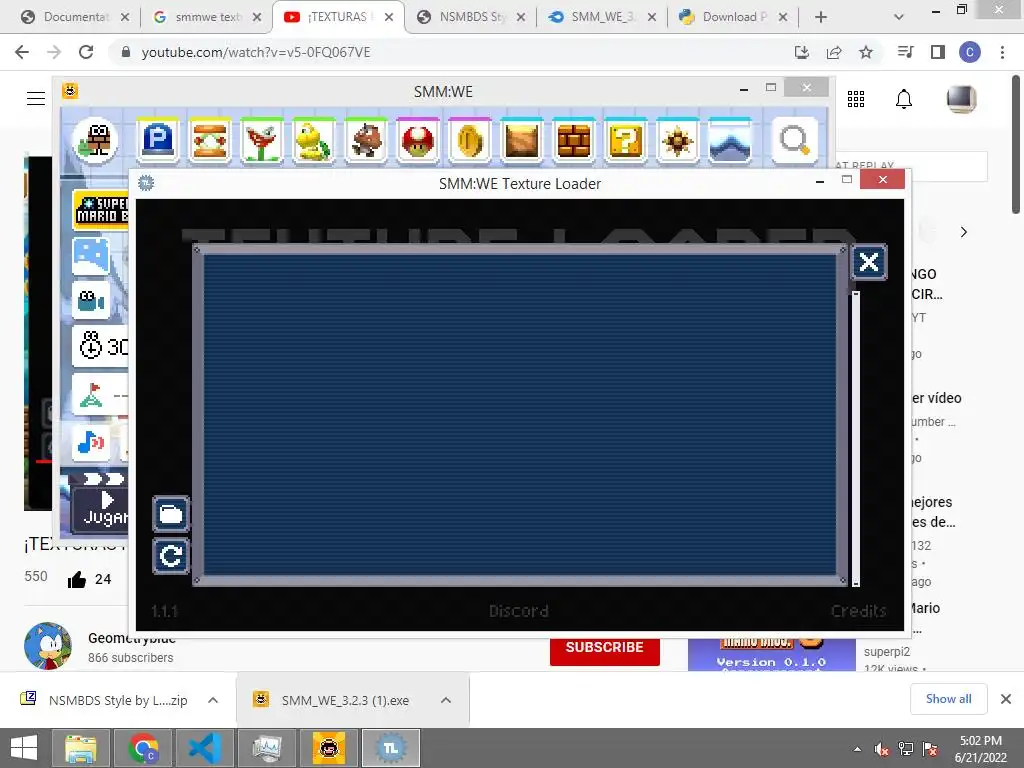1024x768 pixels.
Task: Go back in the browser
Action: click(x=22, y=52)
